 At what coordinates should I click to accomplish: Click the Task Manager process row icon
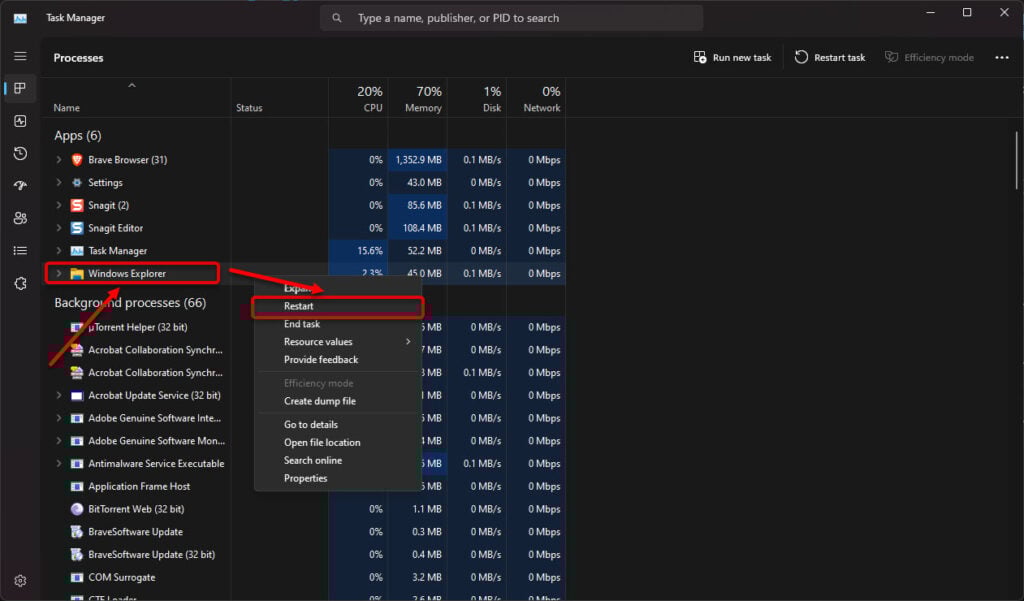coord(77,251)
